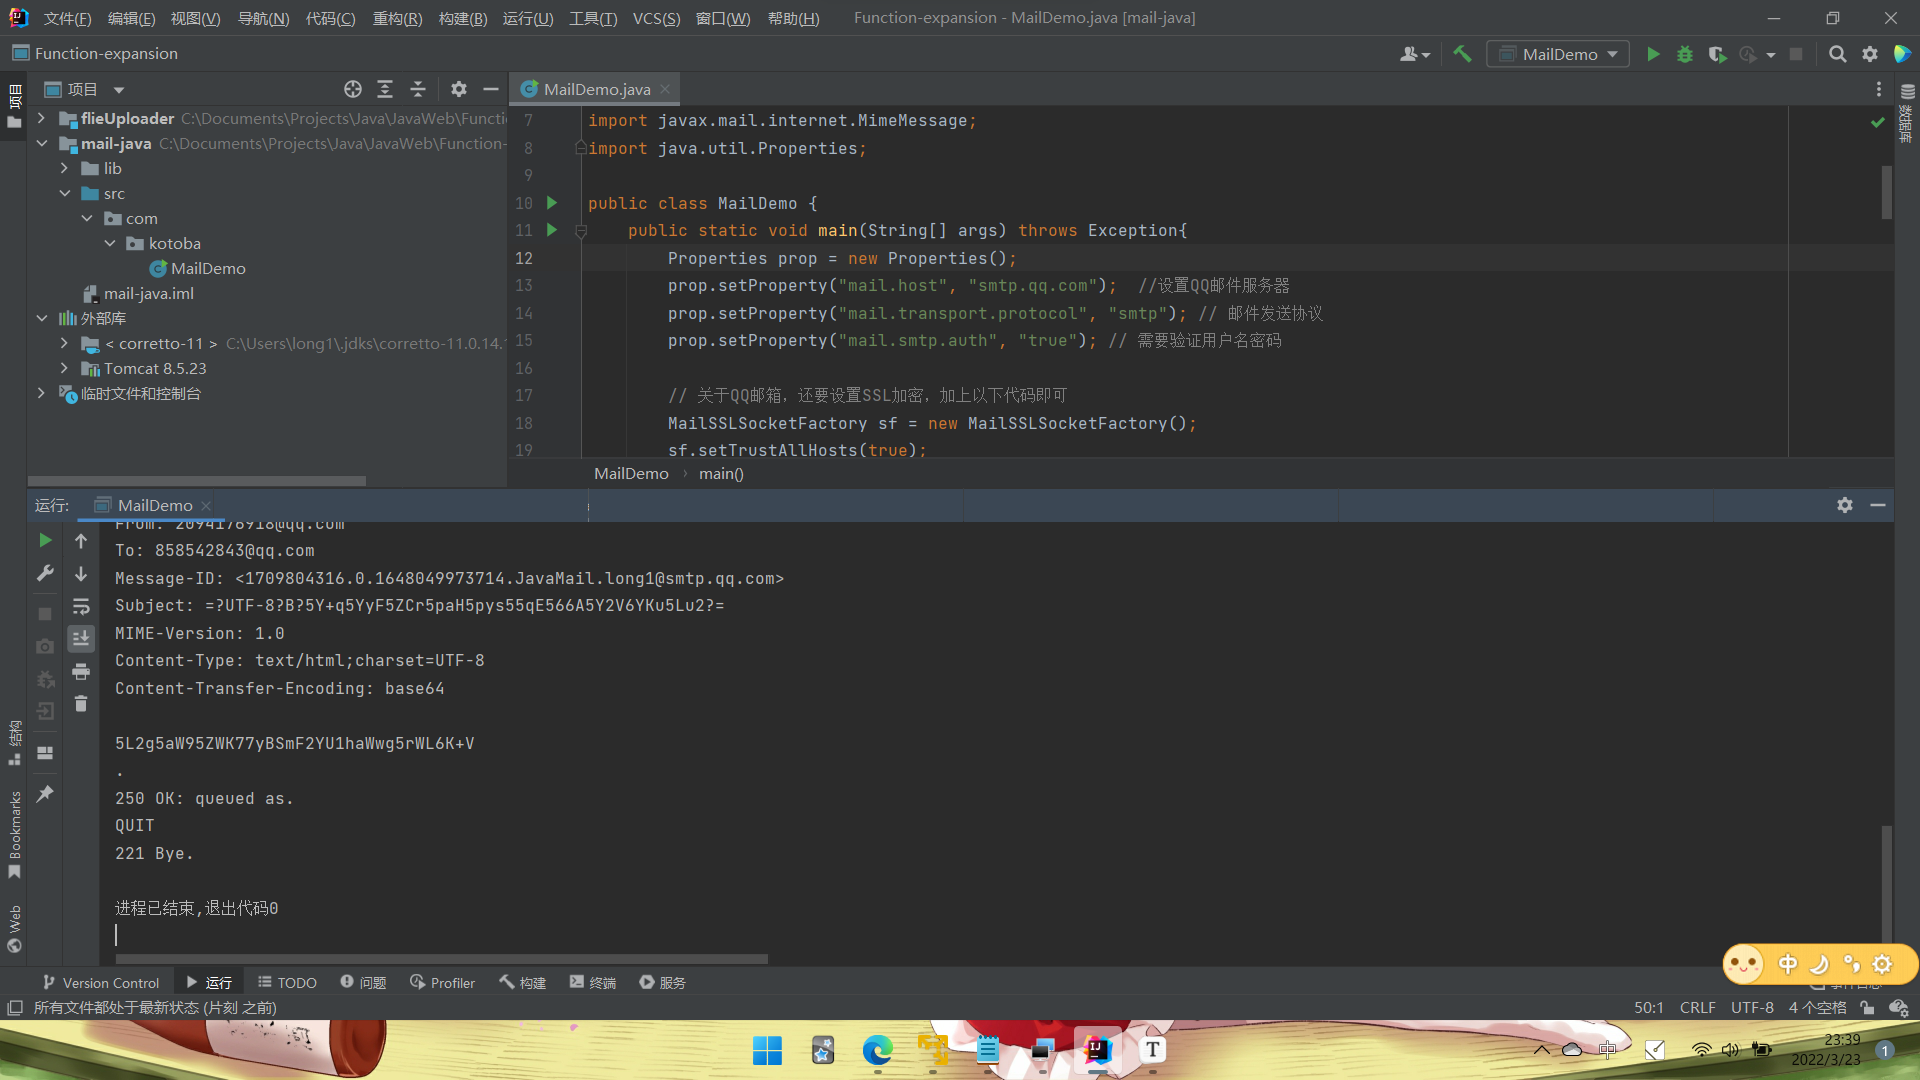Toggle scroll-to-end in console

81,638
